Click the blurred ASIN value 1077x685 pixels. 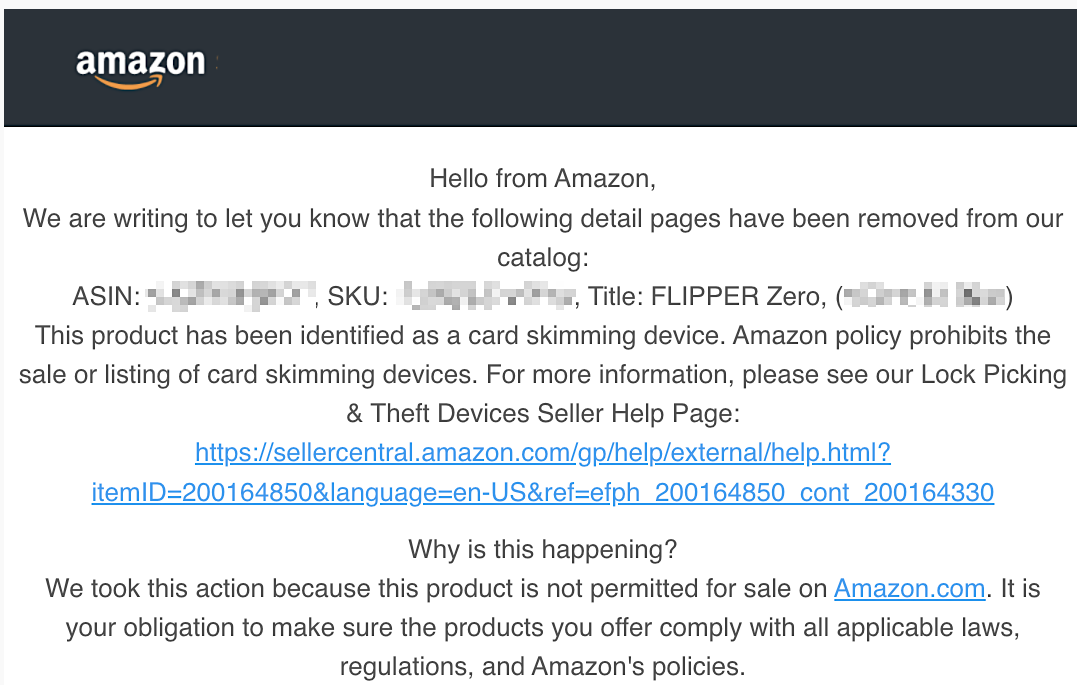coord(231,296)
